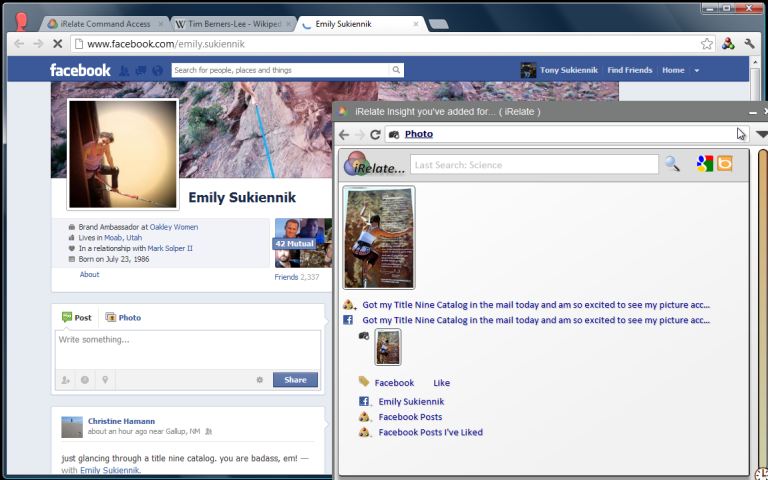Click the Share button

295,380
